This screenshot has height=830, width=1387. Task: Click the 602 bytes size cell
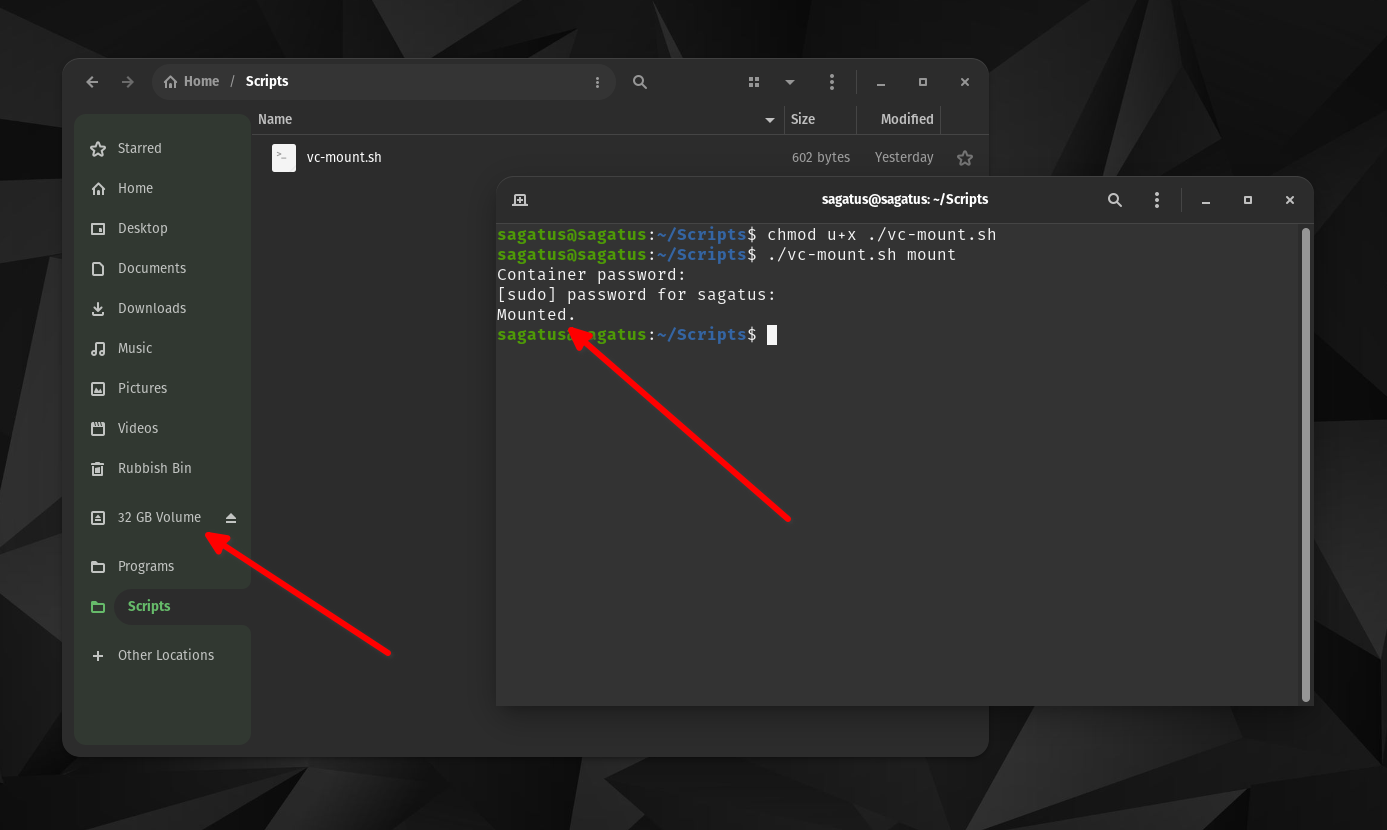click(x=820, y=158)
